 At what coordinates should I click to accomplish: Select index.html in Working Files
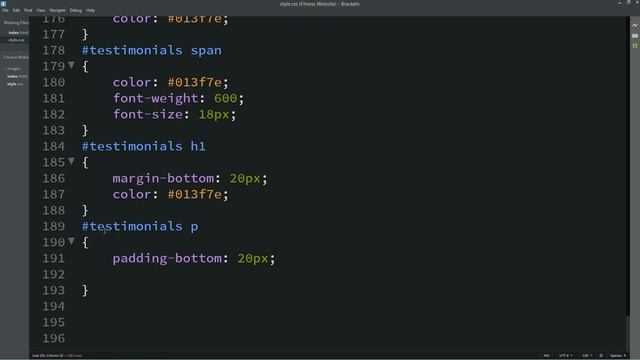(18, 32)
